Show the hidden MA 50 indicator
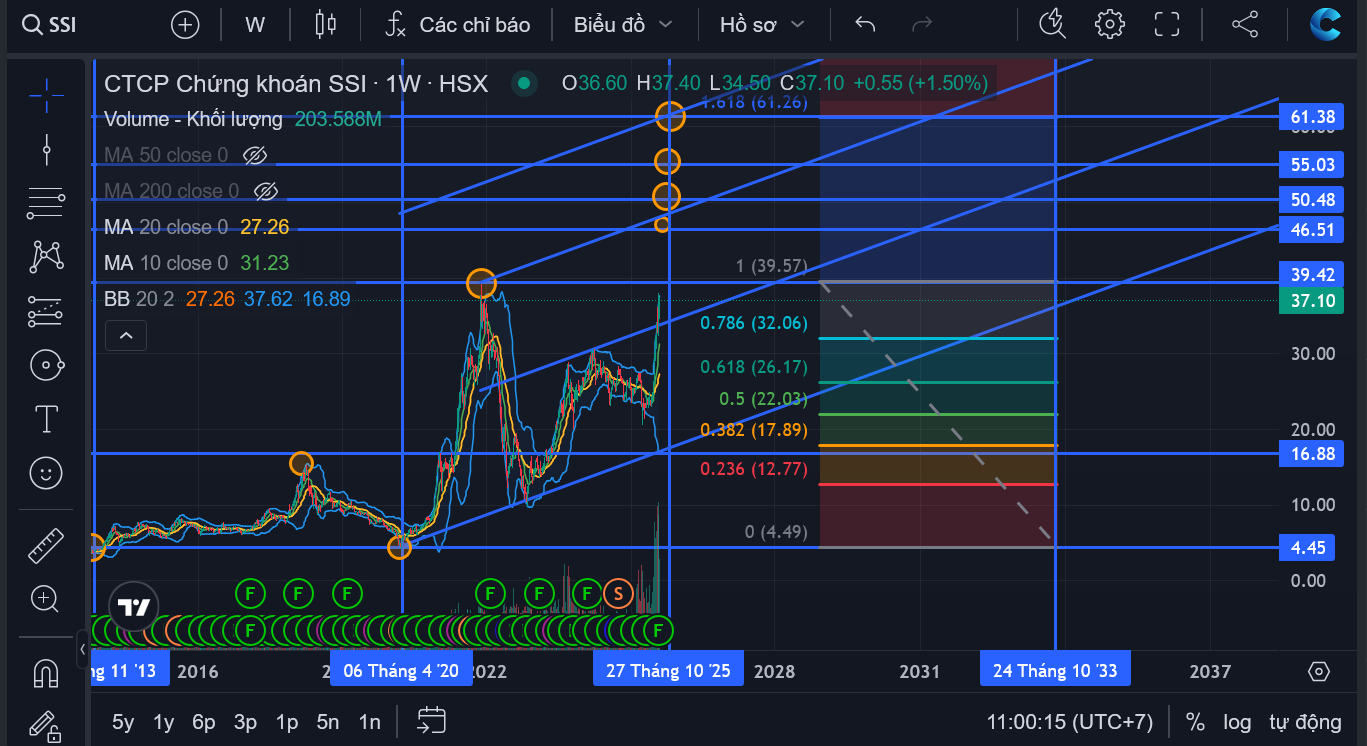The height and width of the screenshot is (746, 1367). tap(256, 155)
